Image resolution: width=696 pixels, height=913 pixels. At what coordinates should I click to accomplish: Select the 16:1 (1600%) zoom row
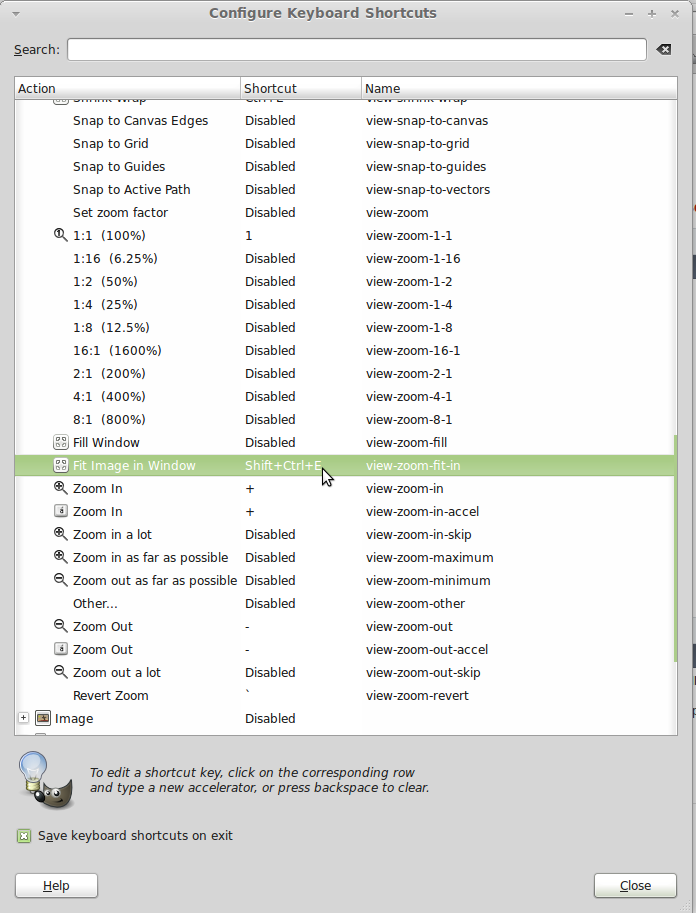tap(345, 351)
